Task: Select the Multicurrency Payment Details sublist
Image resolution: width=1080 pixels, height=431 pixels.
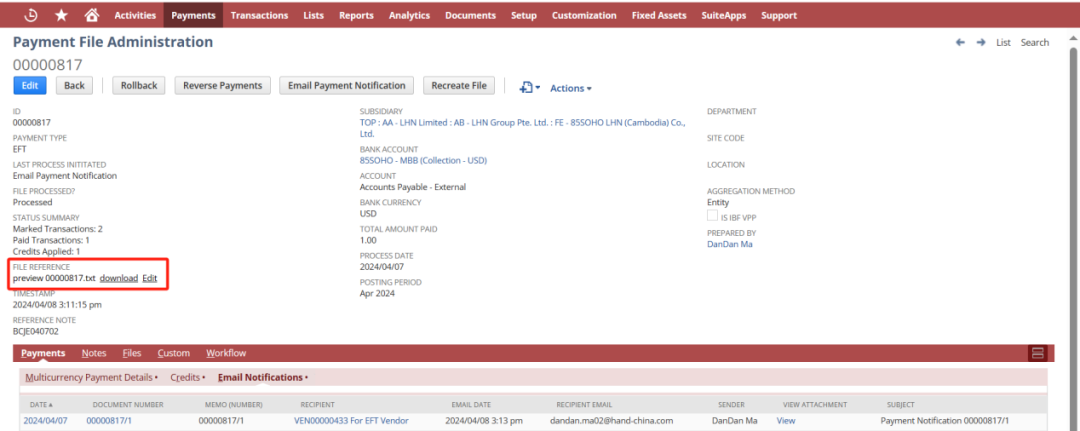Action: [91, 377]
